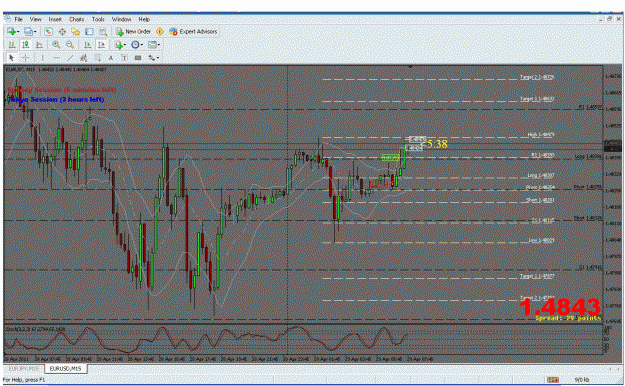Open the Tools menu
The width and height of the screenshot is (625, 386).
tap(98, 19)
